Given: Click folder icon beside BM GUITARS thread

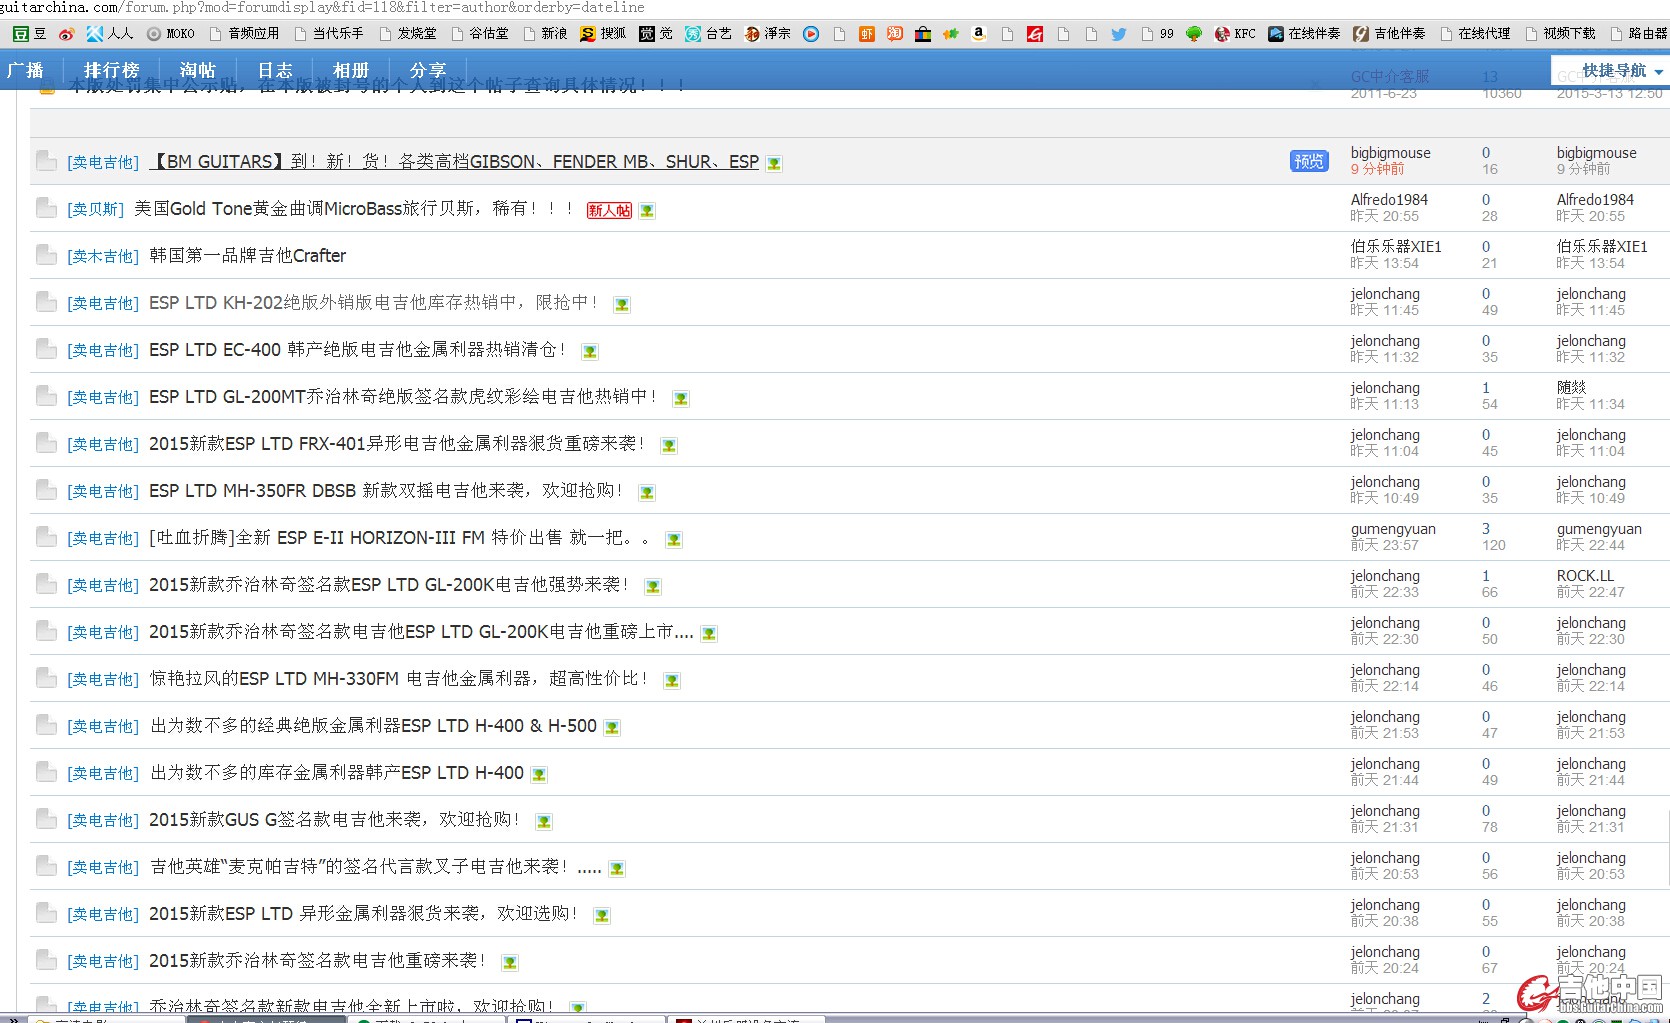Looking at the screenshot, I should coord(46,161).
